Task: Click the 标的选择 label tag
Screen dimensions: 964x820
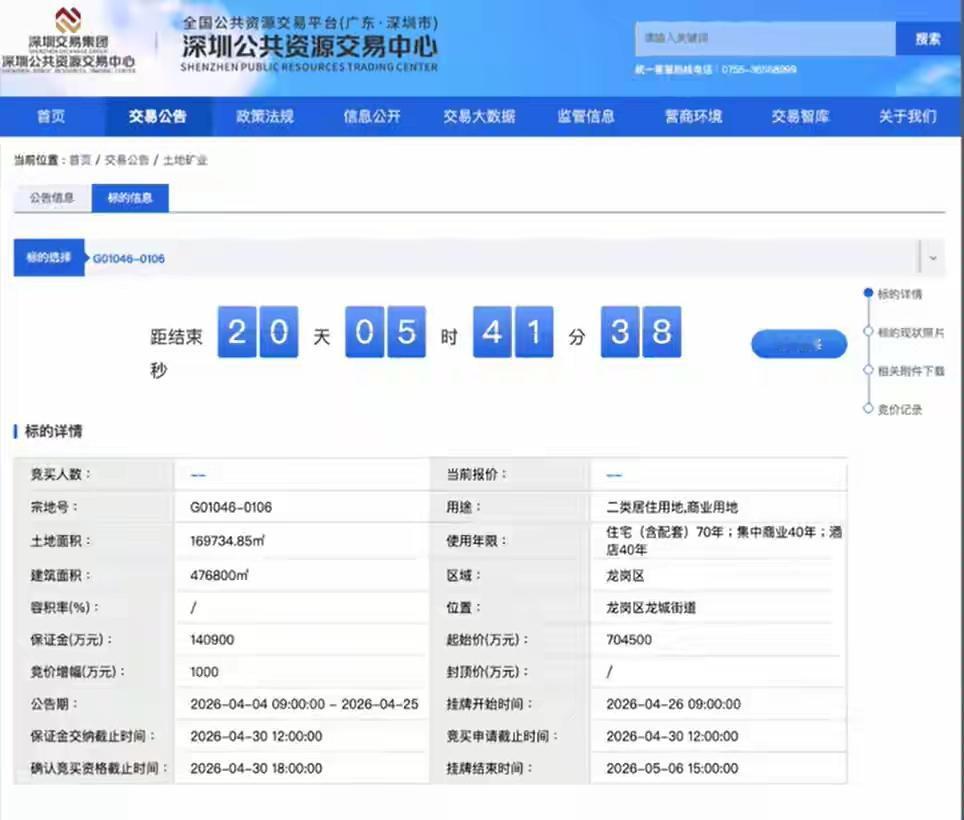Action: tap(48, 257)
